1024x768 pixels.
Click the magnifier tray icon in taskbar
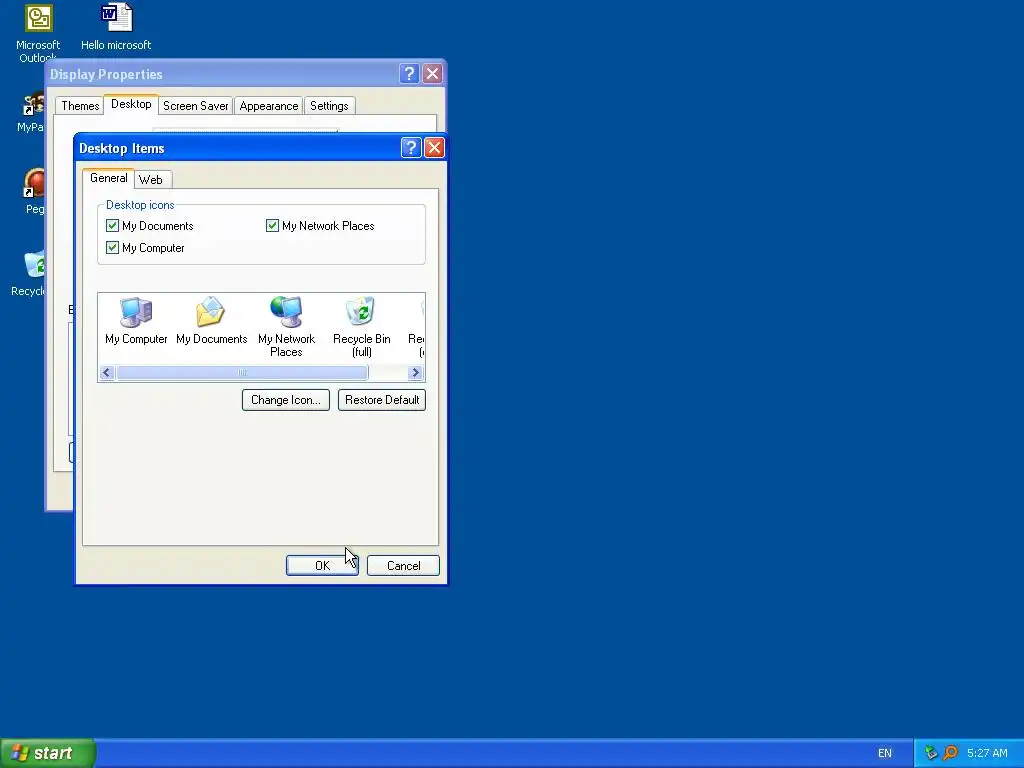pyautogui.click(x=950, y=753)
